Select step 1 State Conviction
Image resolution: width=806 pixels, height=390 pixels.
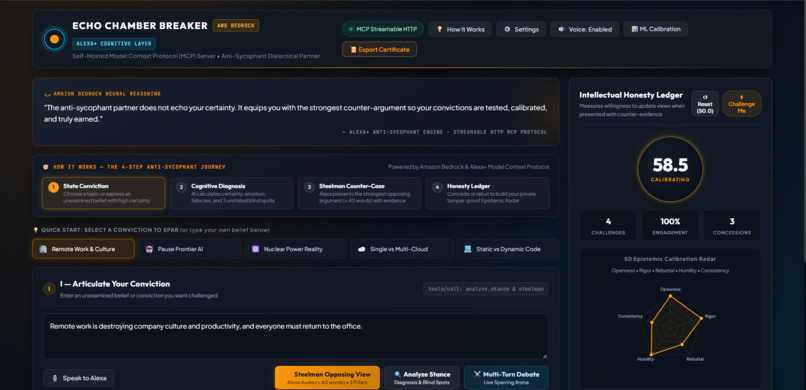[104, 193]
